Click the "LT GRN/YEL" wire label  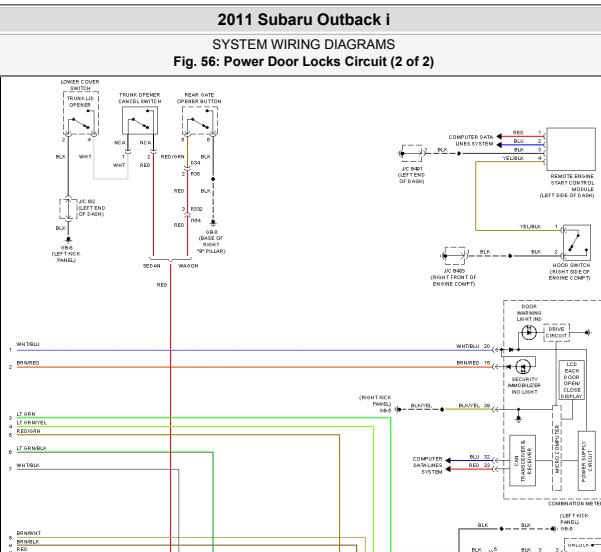31,423
